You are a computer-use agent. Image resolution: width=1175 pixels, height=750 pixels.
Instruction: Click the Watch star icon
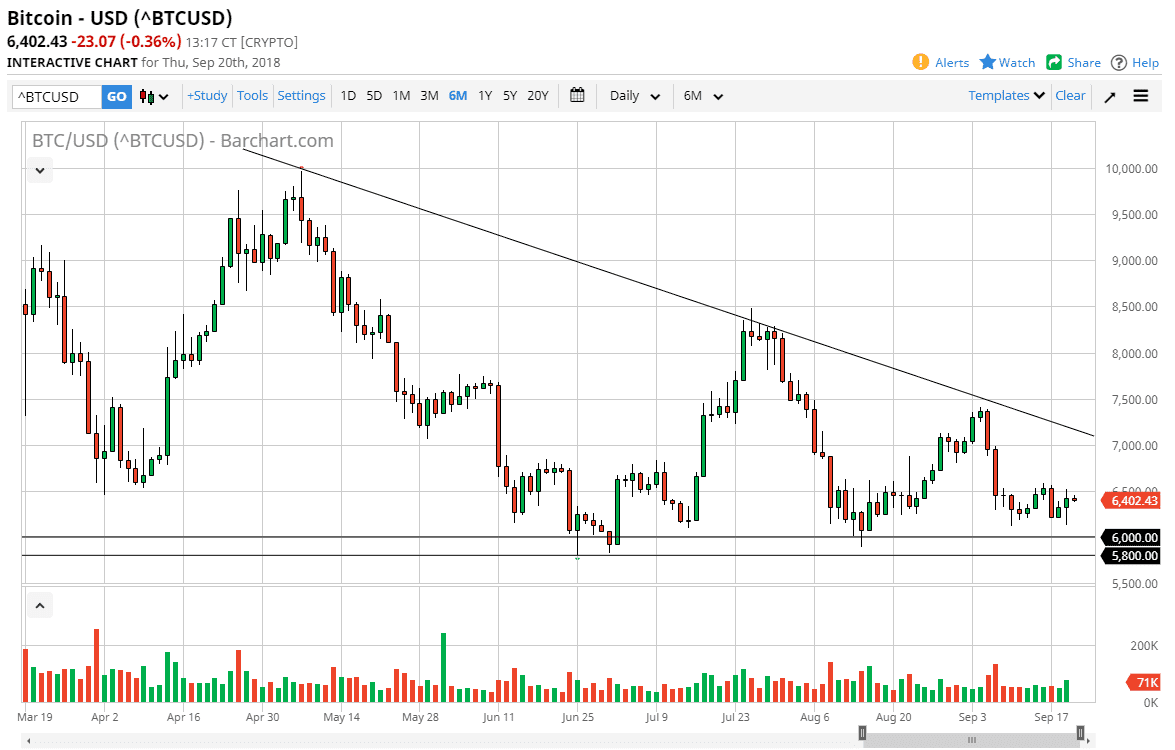click(988, 62)
